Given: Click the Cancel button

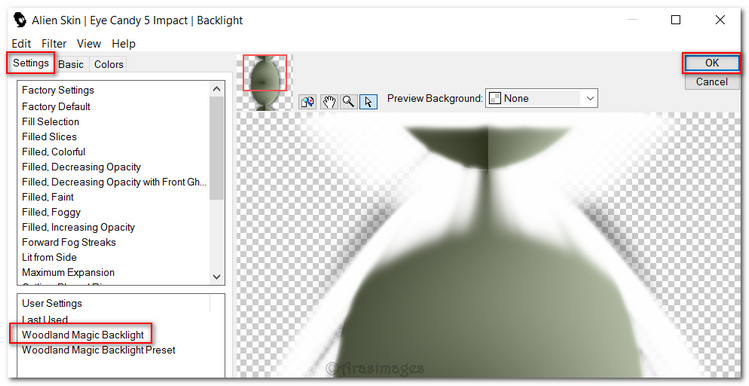Looking at the screenshot, I should click(711, 82).
